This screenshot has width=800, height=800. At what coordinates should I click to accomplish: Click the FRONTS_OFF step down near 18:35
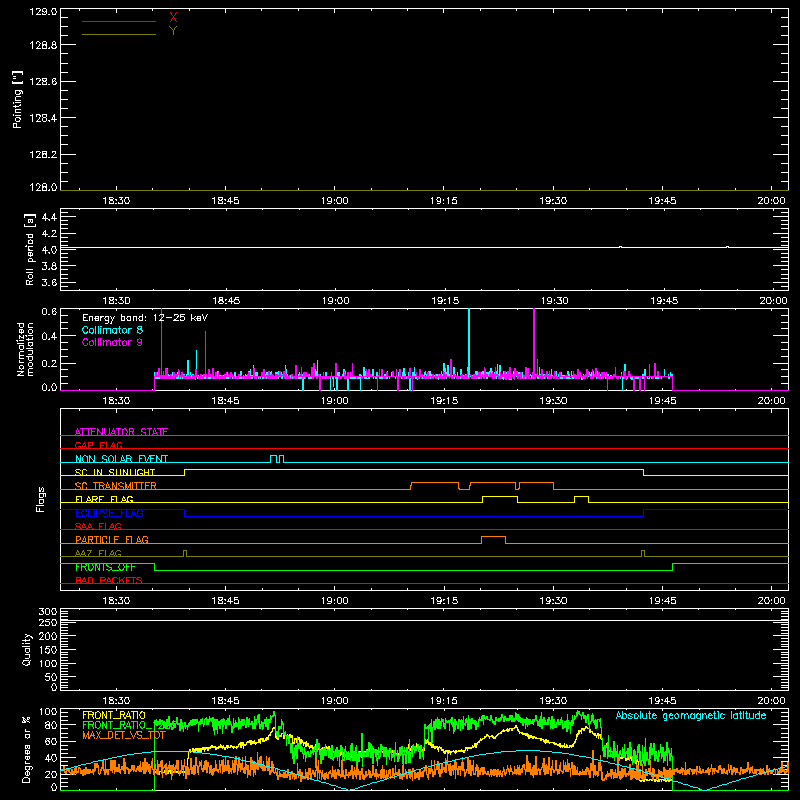coord(155,567)
